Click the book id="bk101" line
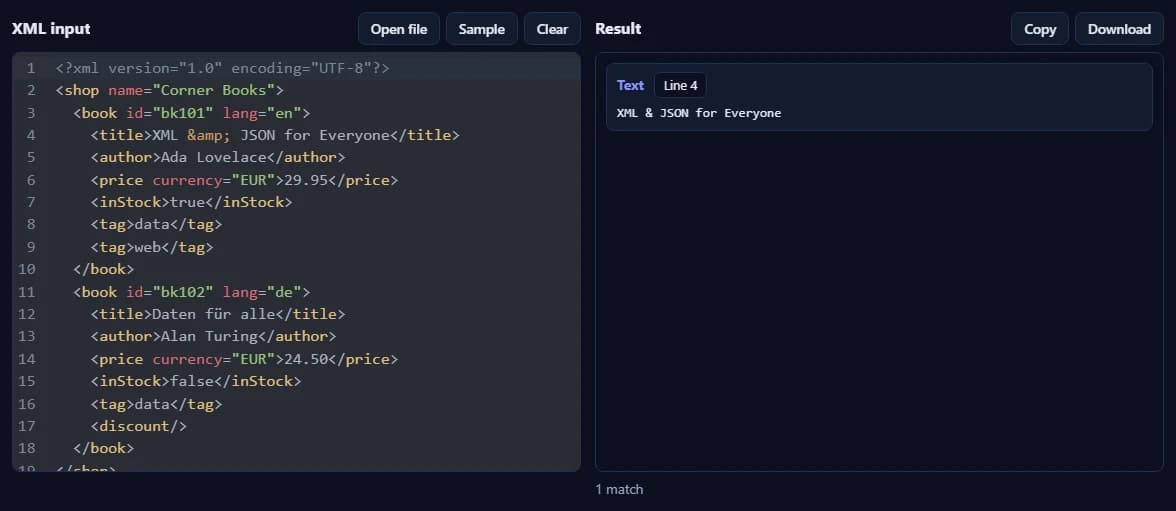This screenshot has width=1176, height=511. (191, 113)
